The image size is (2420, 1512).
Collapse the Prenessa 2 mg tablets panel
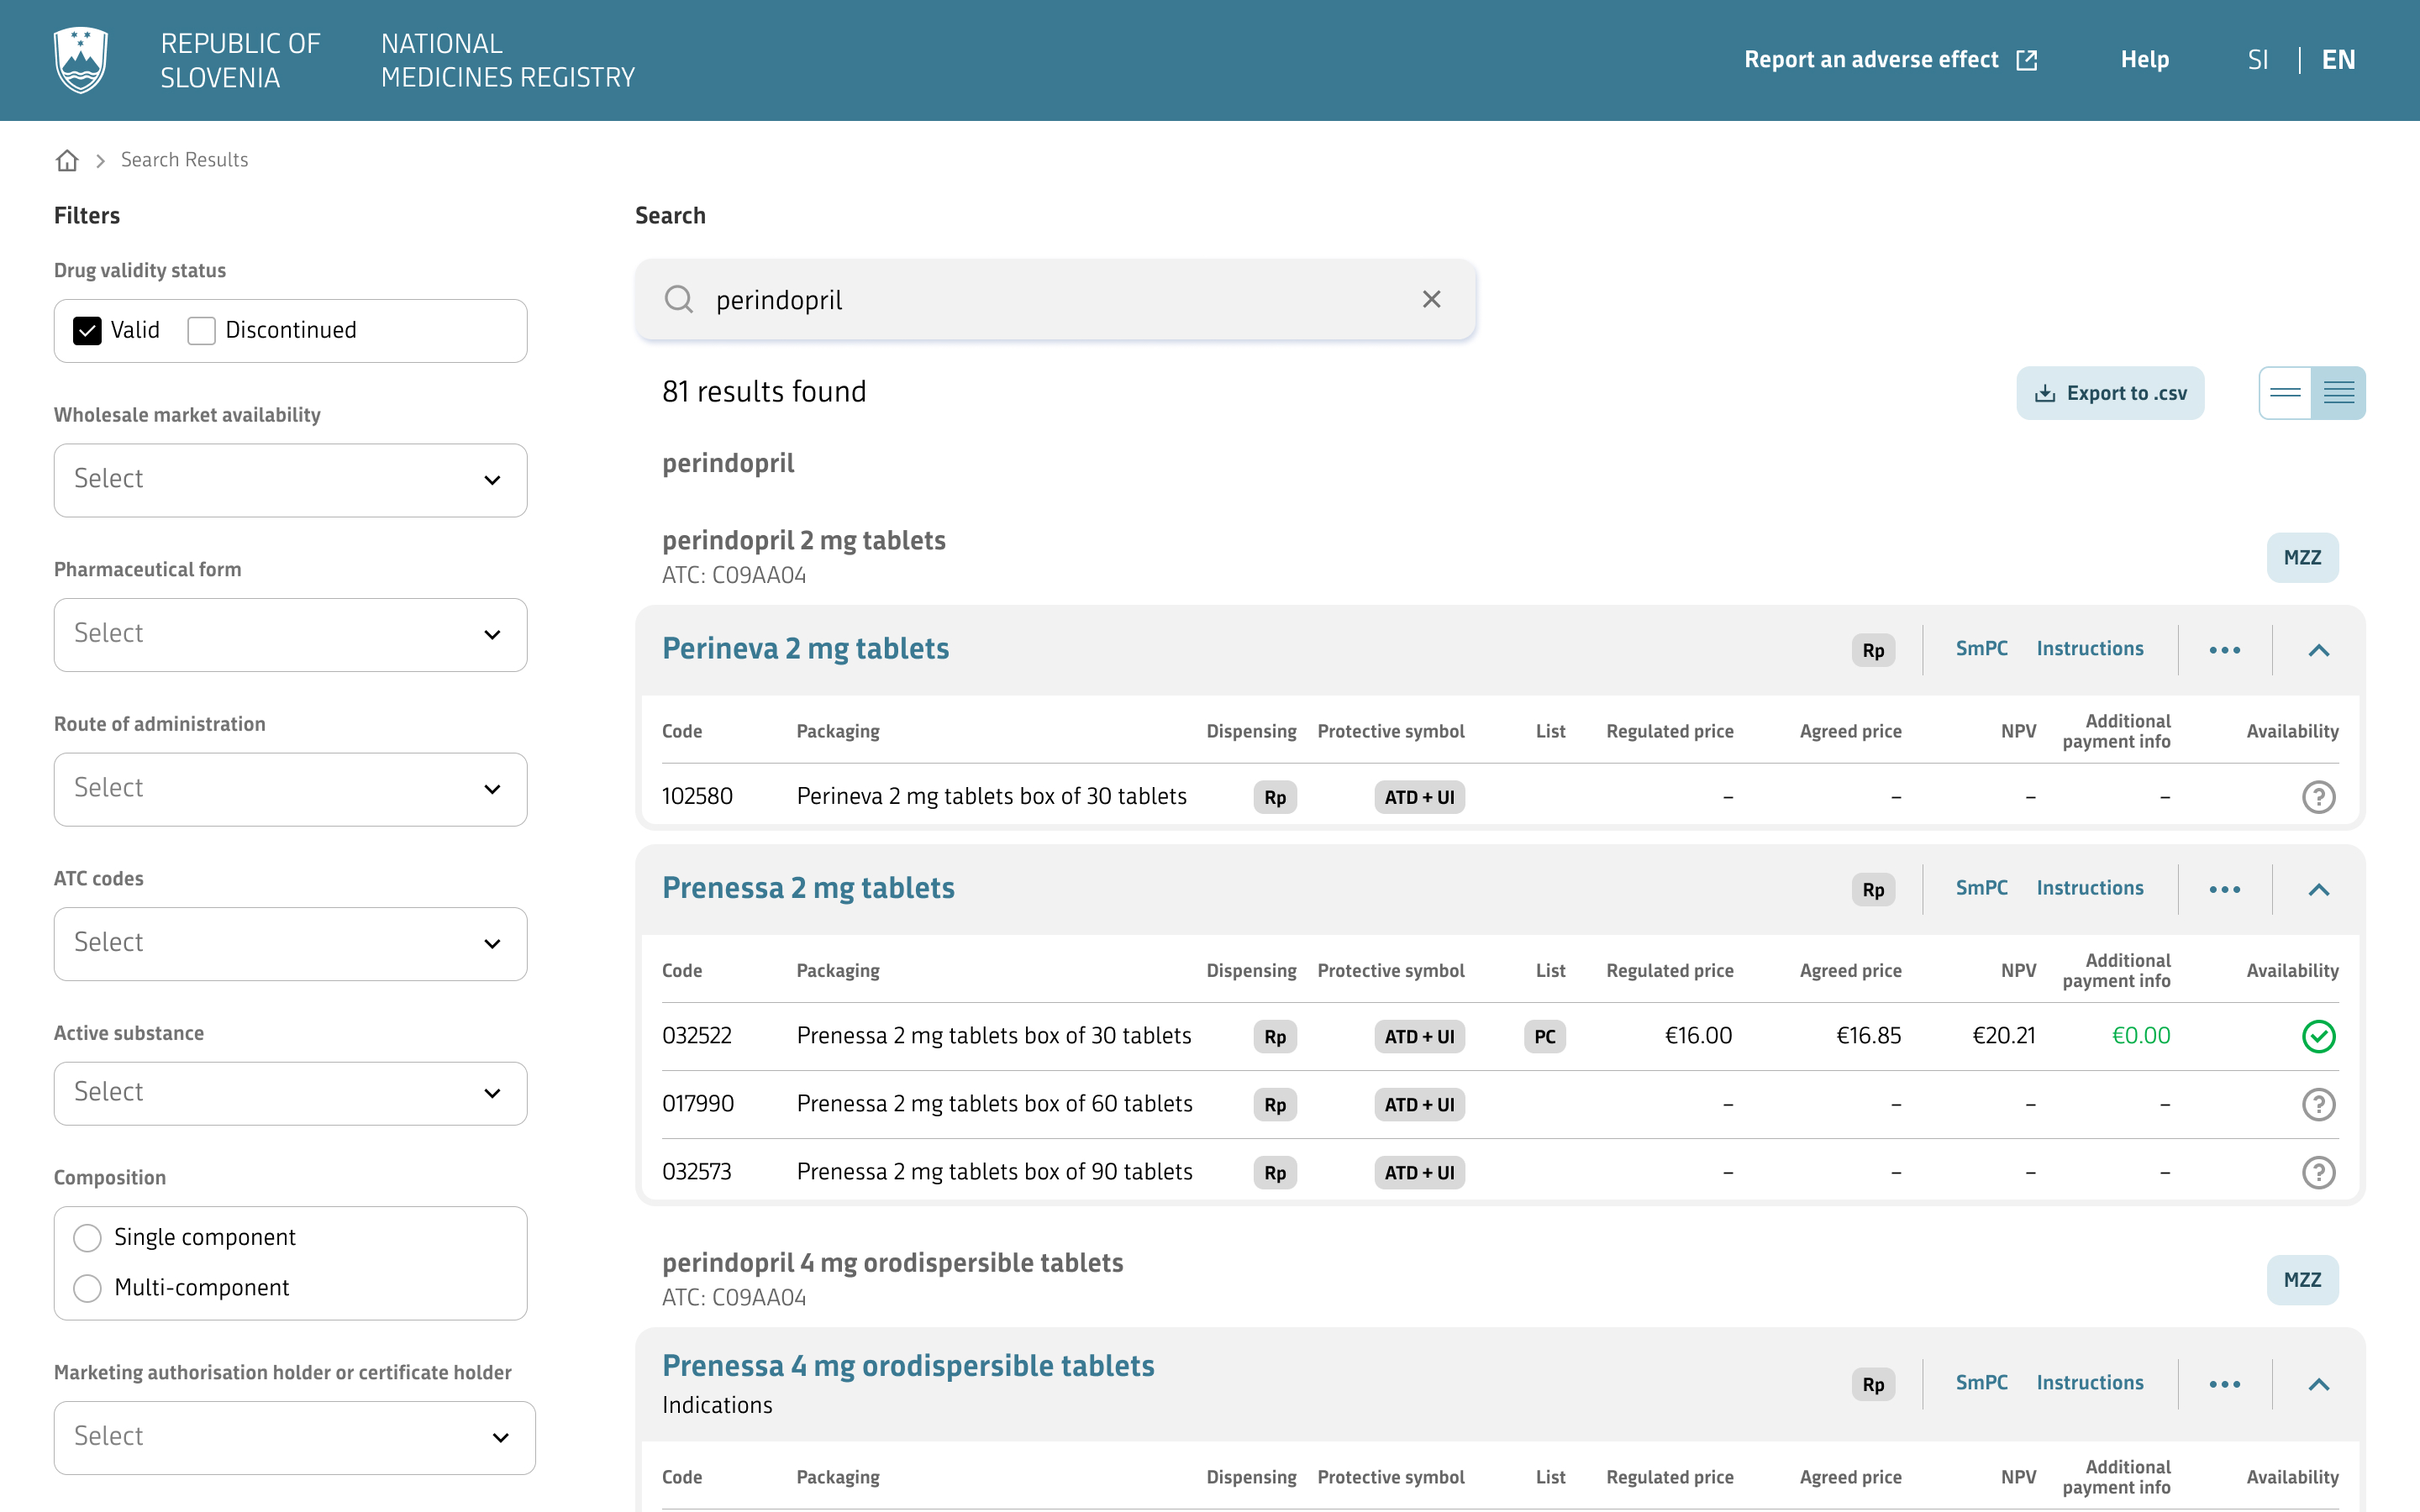(2318, 889)
